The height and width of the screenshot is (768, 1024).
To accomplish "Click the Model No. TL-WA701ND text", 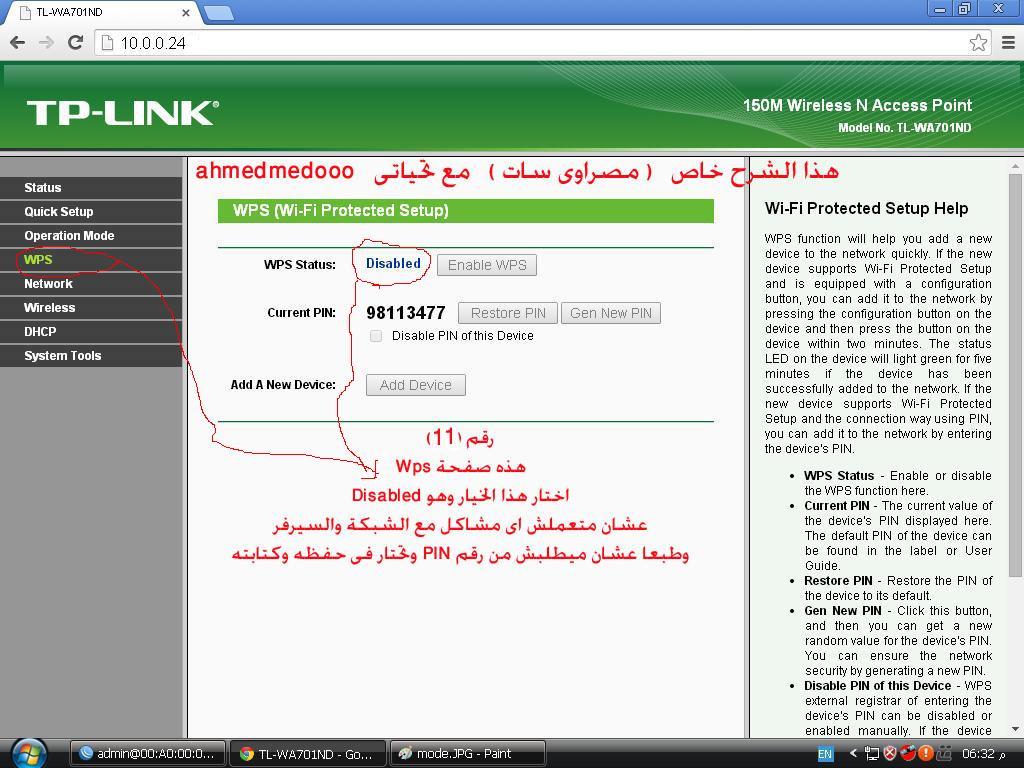I will point(904,127).
